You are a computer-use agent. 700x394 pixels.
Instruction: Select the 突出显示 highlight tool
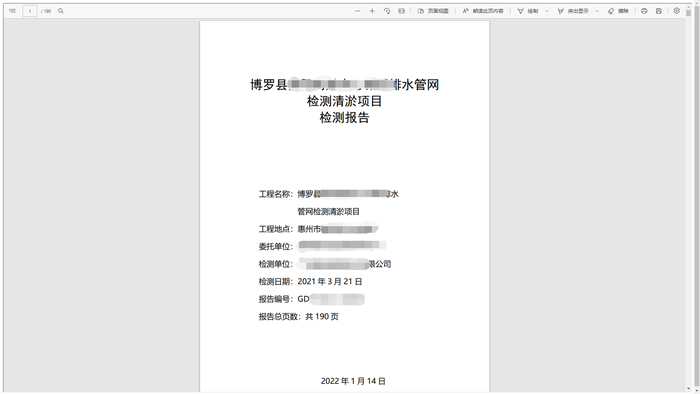[573, 11]
